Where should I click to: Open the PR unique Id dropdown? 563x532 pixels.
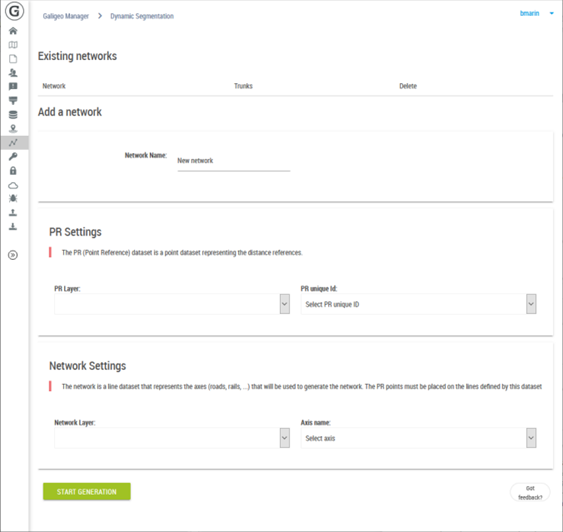click(419, 304)
